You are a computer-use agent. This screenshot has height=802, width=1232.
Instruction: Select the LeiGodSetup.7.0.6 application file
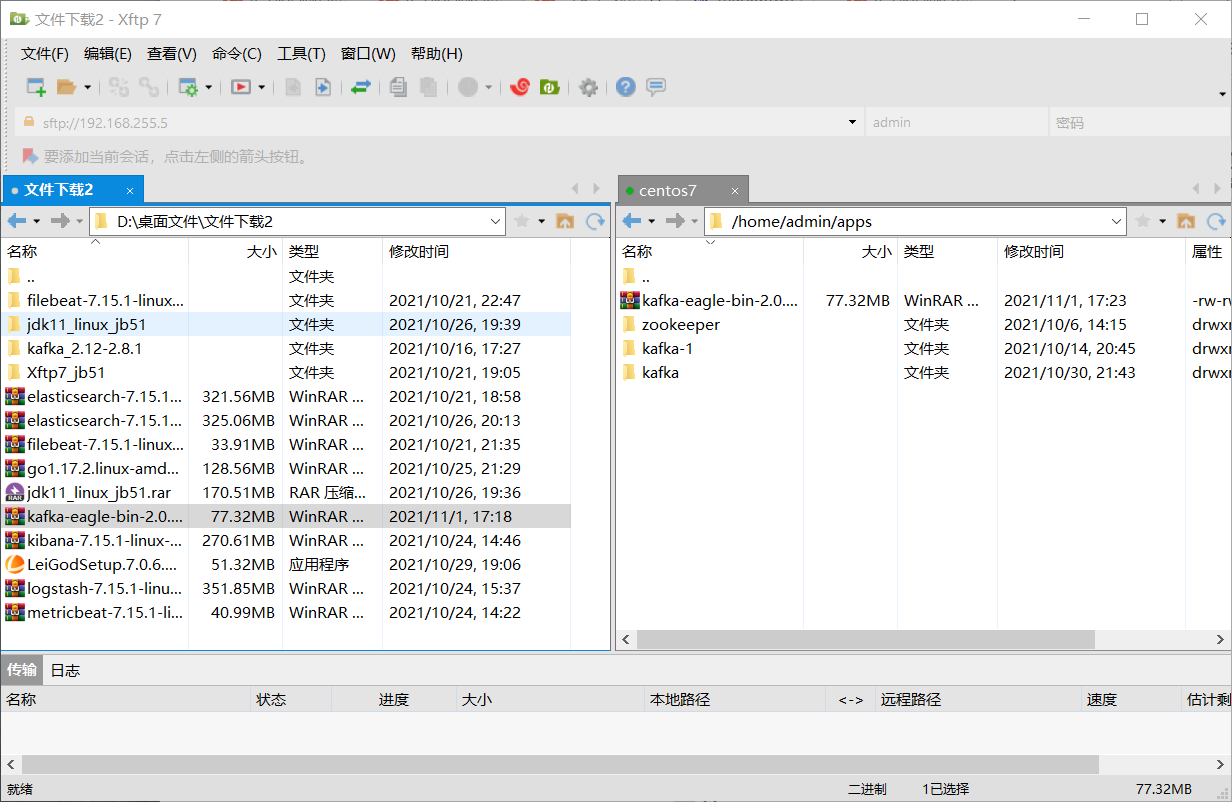[x=287, y=564]
